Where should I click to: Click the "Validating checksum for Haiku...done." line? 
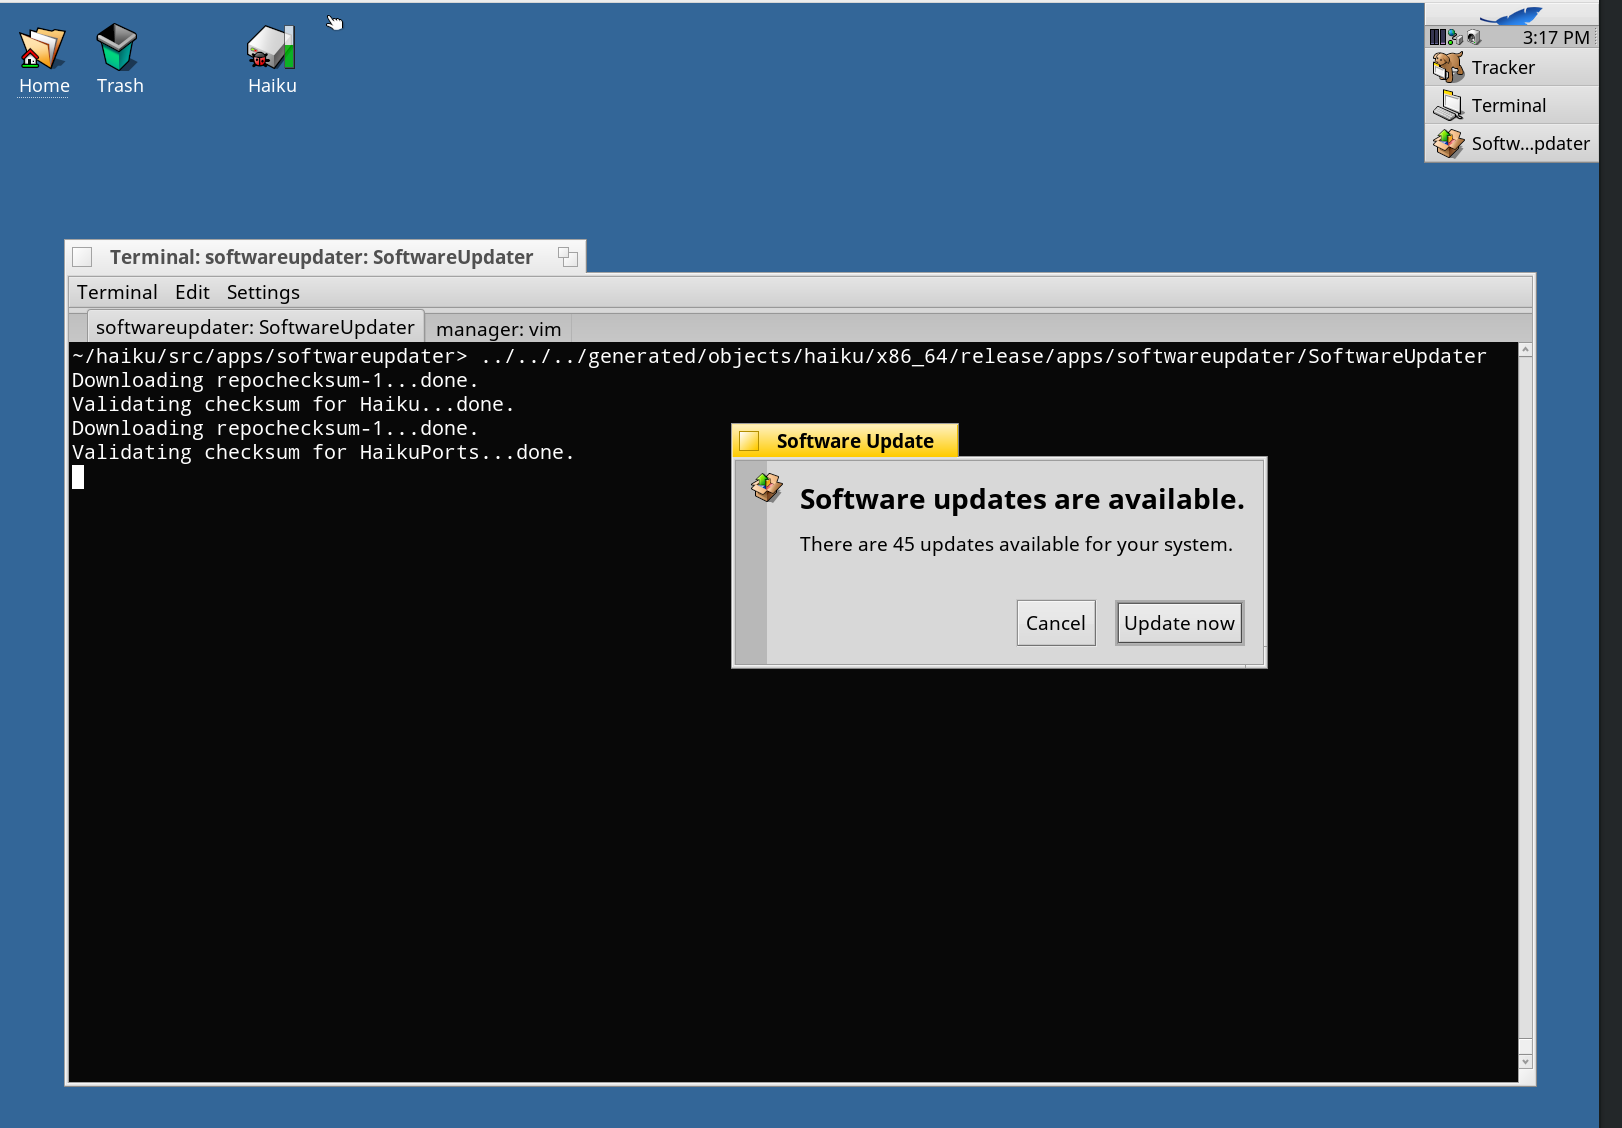click(293, 404)
